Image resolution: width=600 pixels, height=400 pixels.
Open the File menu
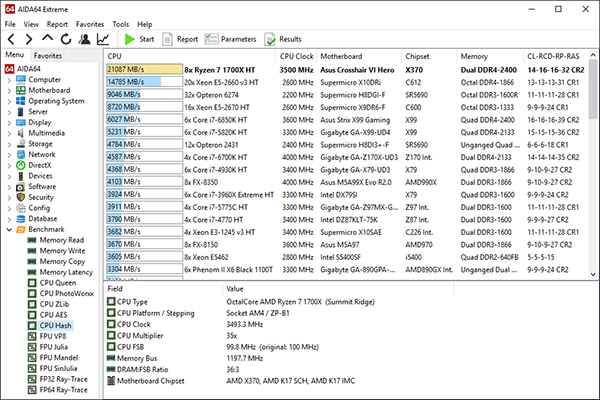click(x=10, y=24)
